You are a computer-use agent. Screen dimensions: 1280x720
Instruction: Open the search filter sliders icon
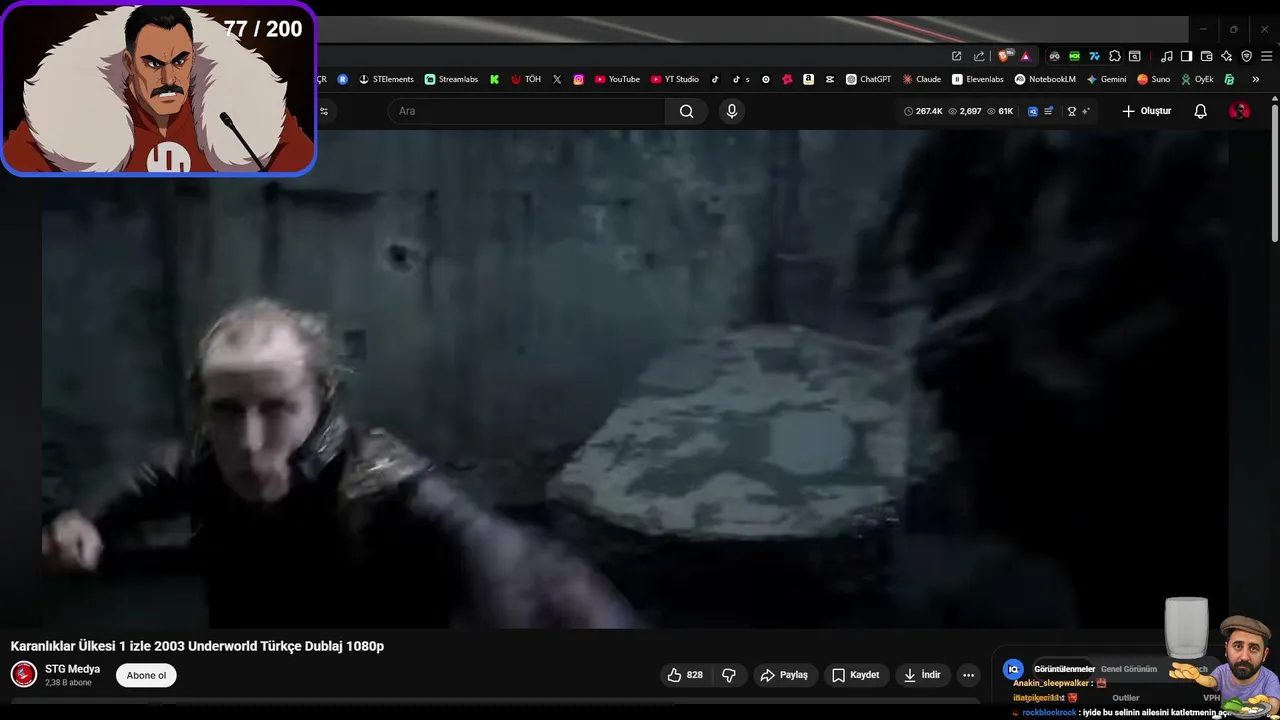point(323,111)
